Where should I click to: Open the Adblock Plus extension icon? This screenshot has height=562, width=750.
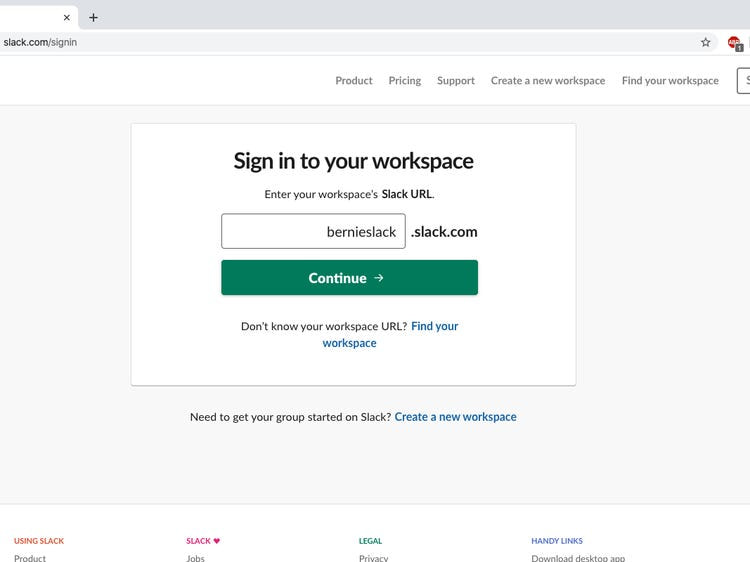[735, 43]
